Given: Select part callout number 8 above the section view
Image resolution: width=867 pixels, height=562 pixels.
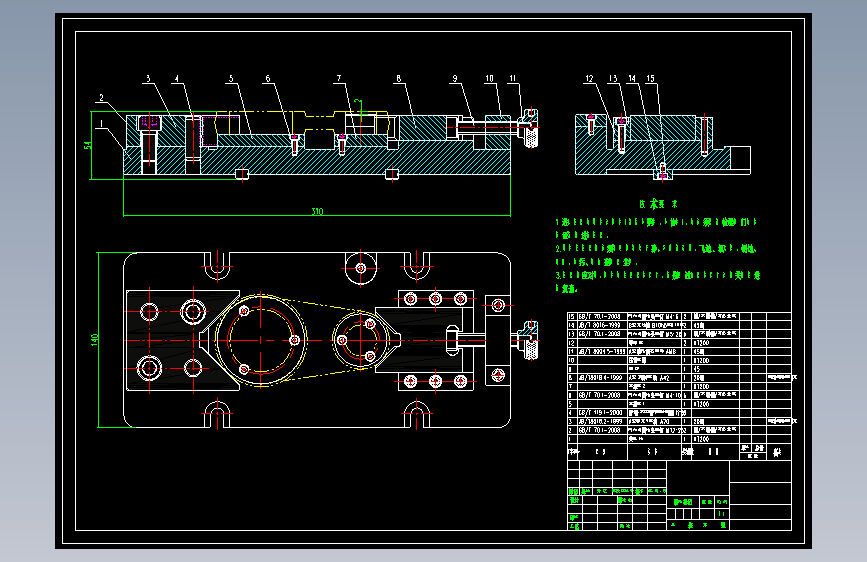Looking at the screenshot, I should pos(398,79).
